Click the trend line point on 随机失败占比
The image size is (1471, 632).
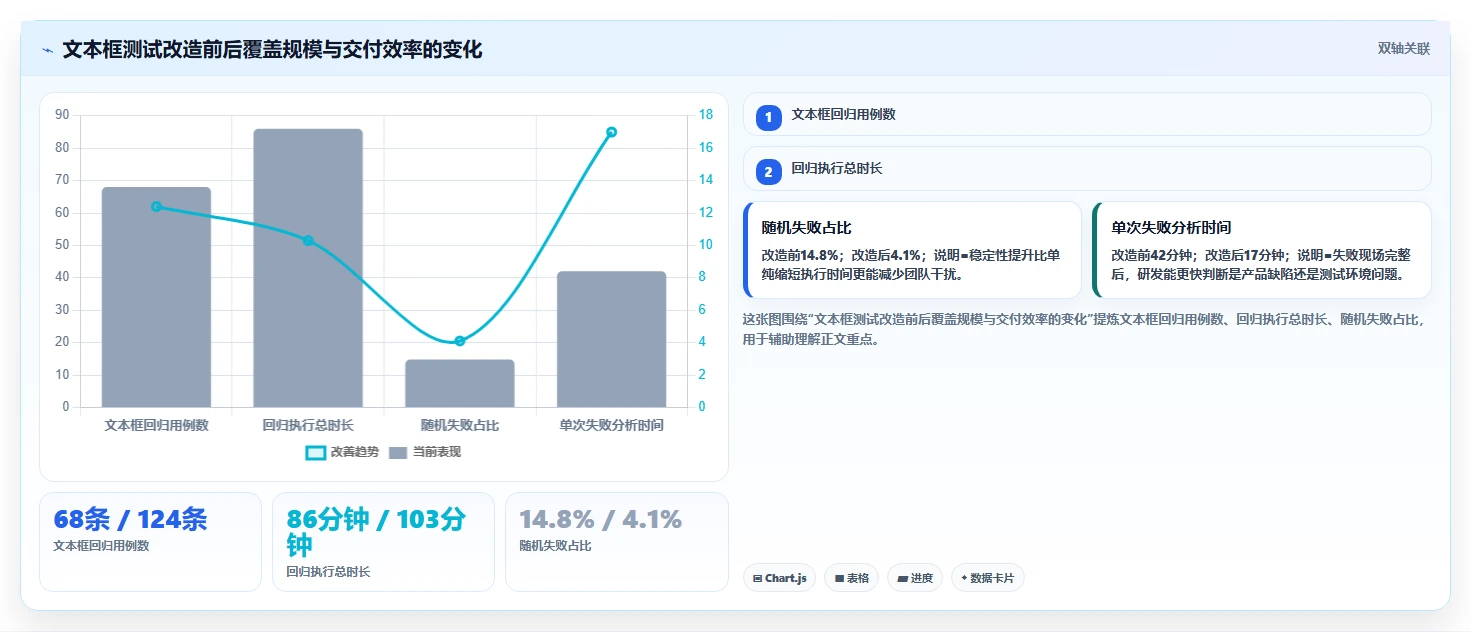(460, 341)
